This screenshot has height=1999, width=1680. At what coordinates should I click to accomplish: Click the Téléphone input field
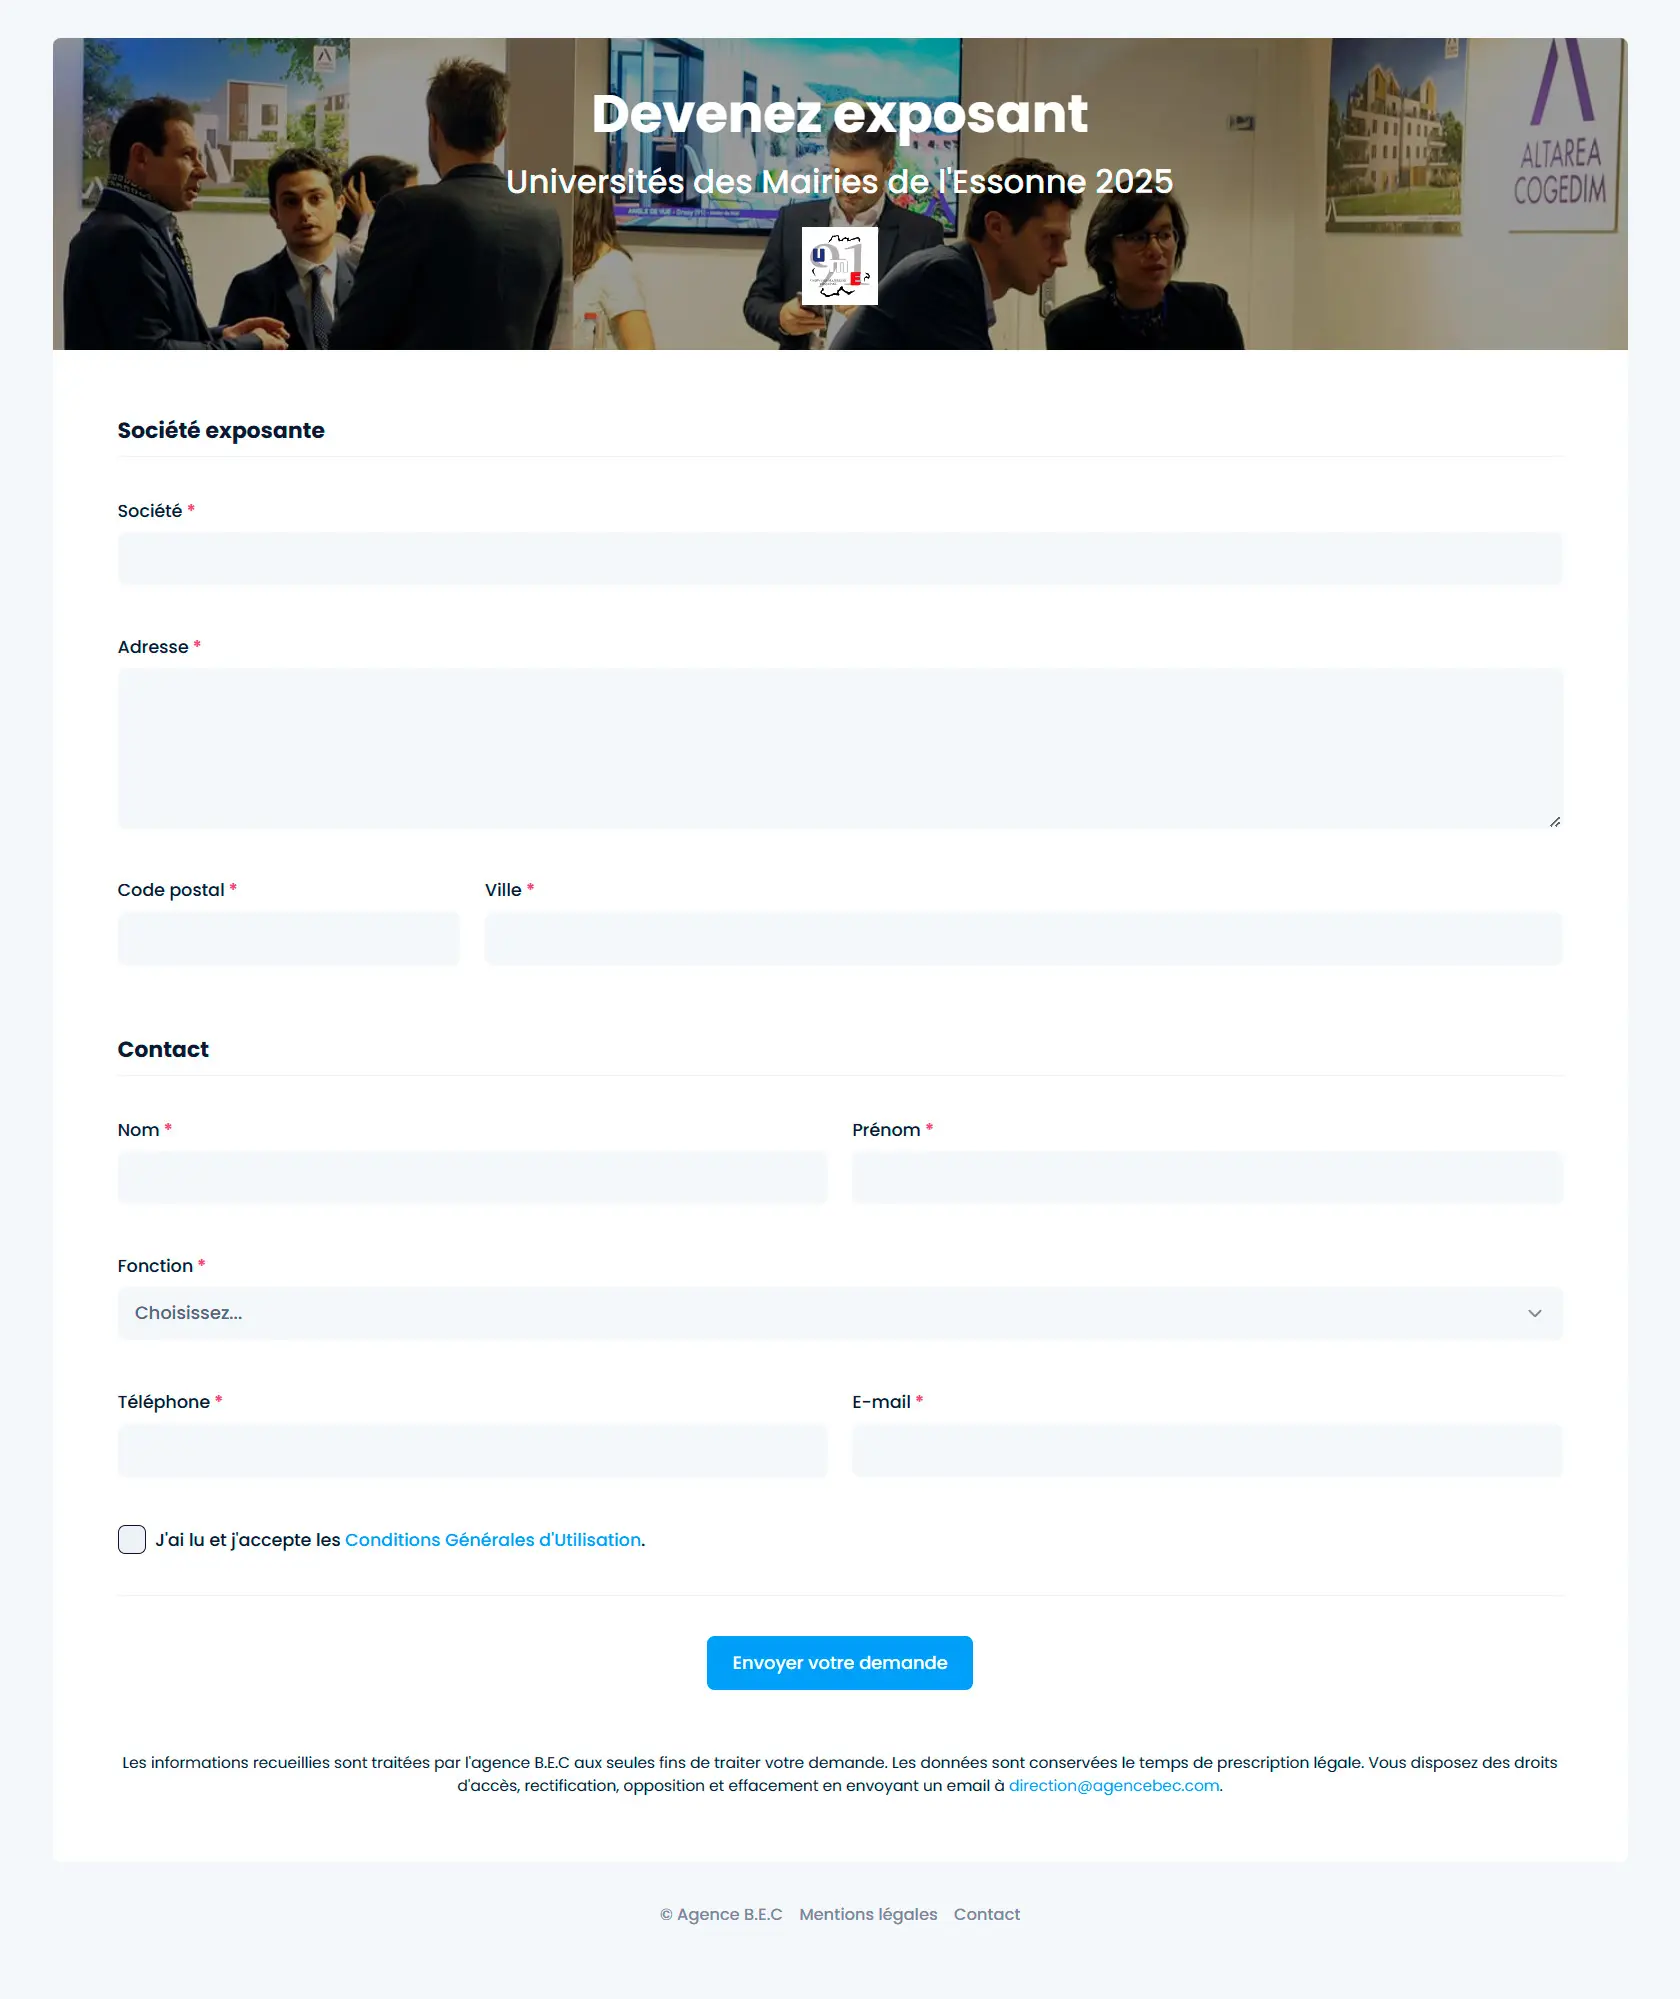473,1450
